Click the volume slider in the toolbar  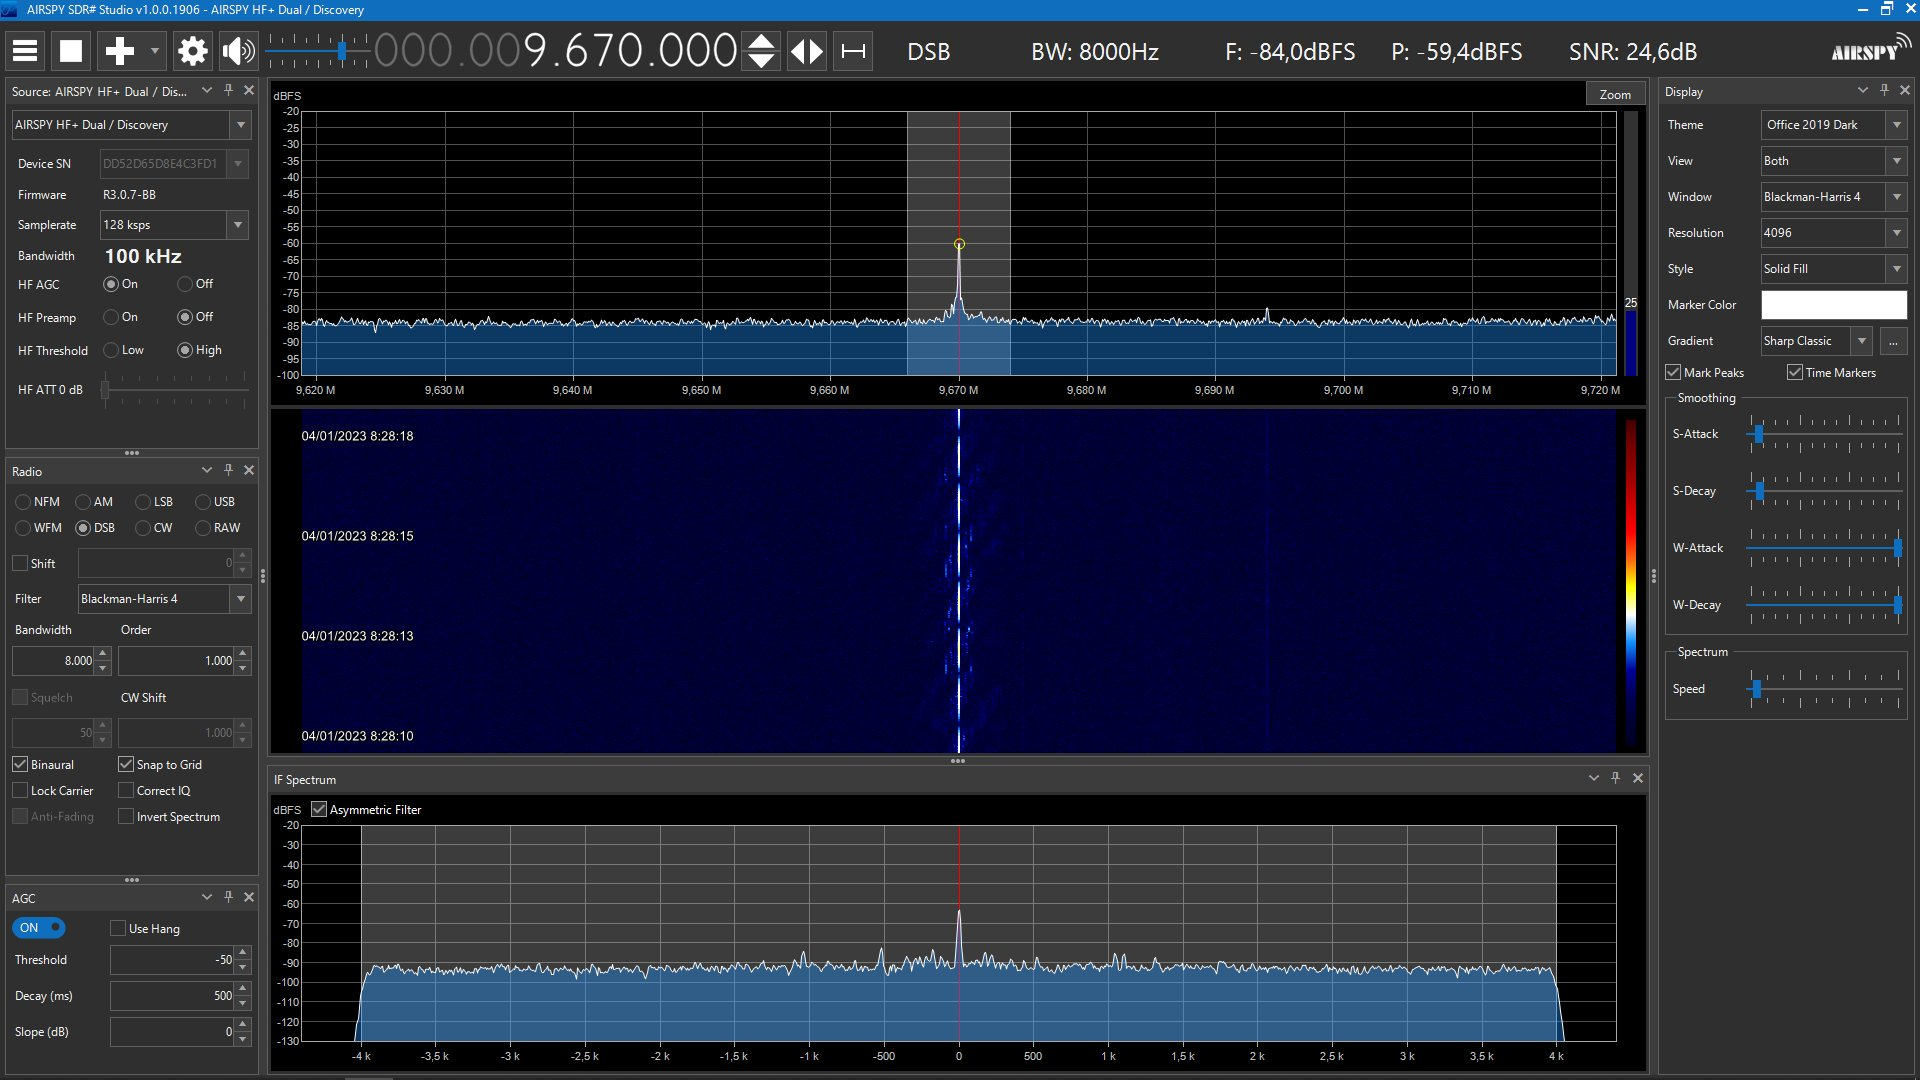(317, 51)
